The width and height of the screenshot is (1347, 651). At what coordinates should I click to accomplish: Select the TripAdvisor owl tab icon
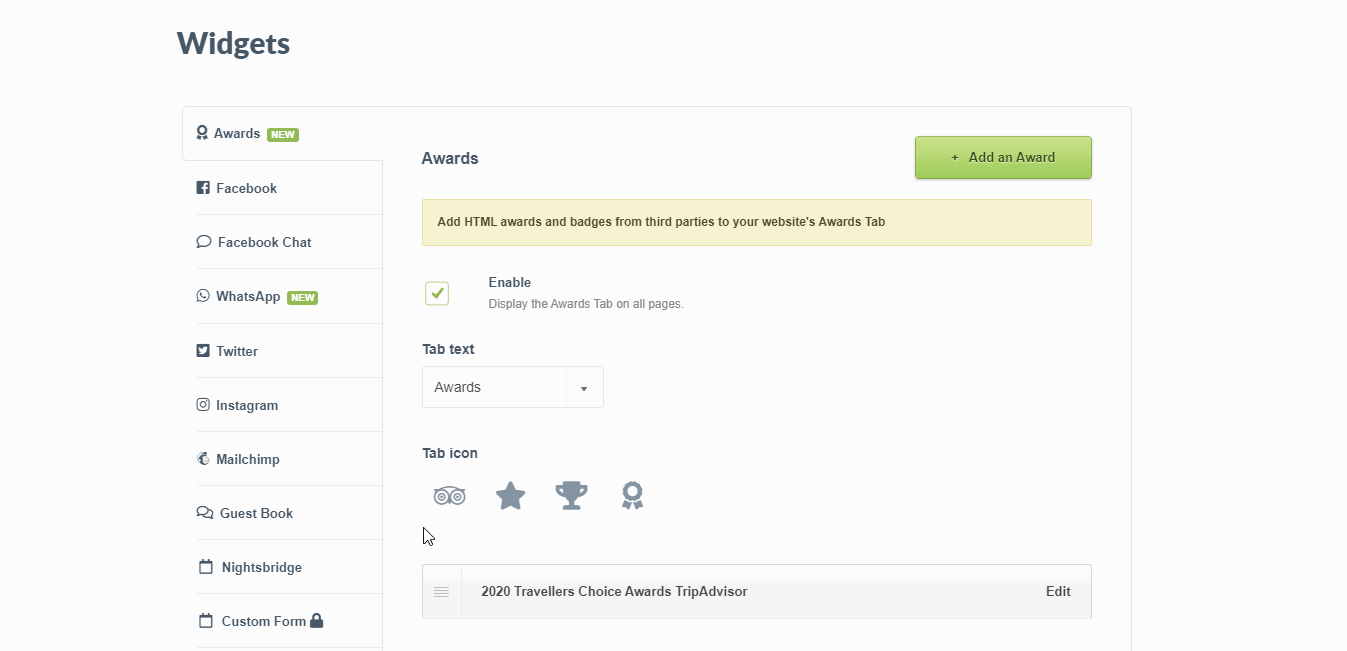[450, 495]
